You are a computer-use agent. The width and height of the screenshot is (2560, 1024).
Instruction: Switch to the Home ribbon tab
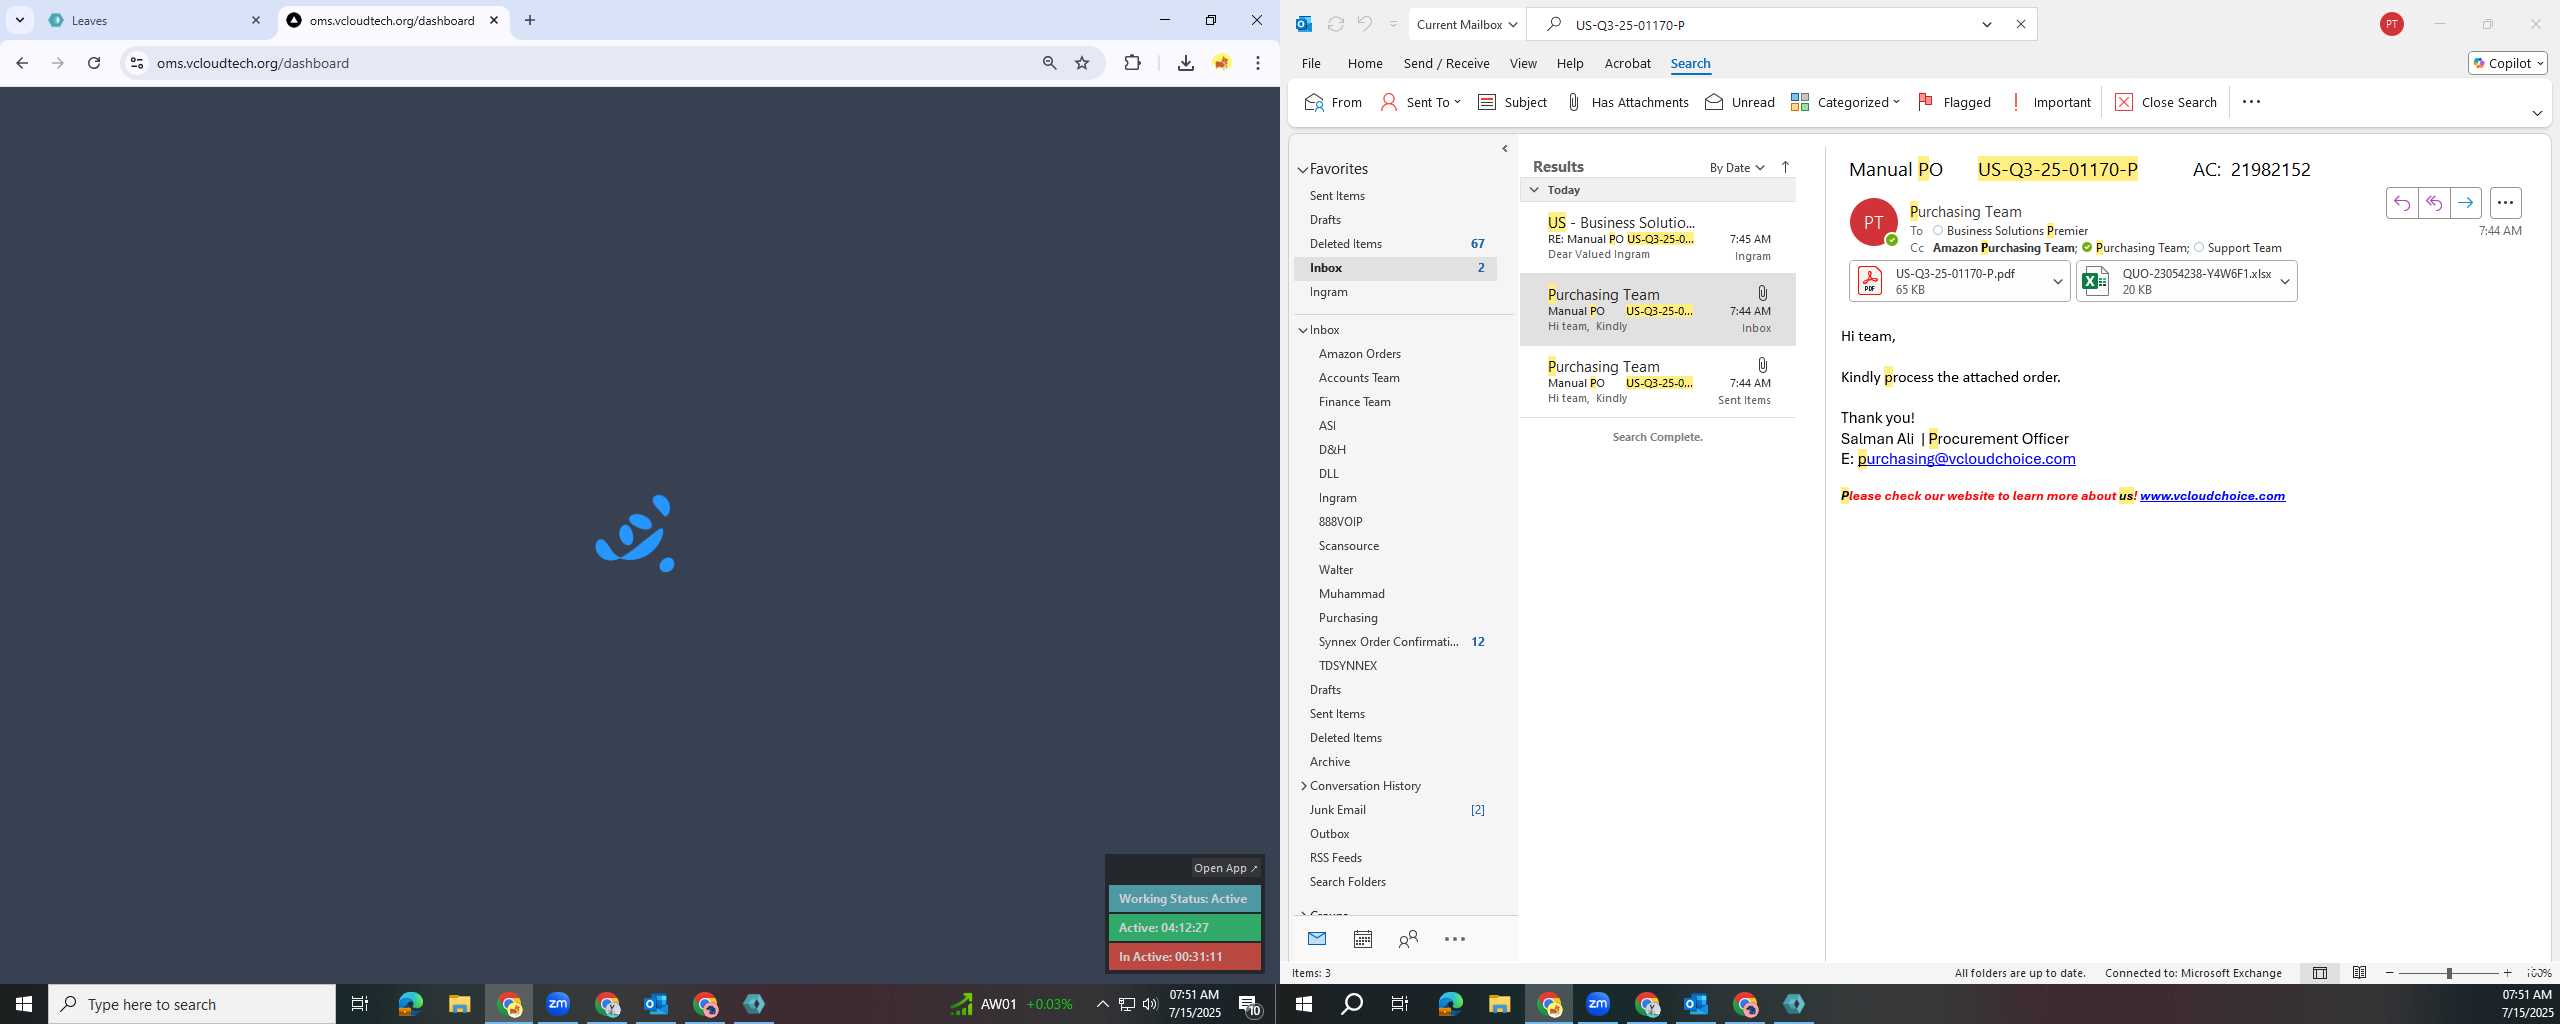[1364, 63]
